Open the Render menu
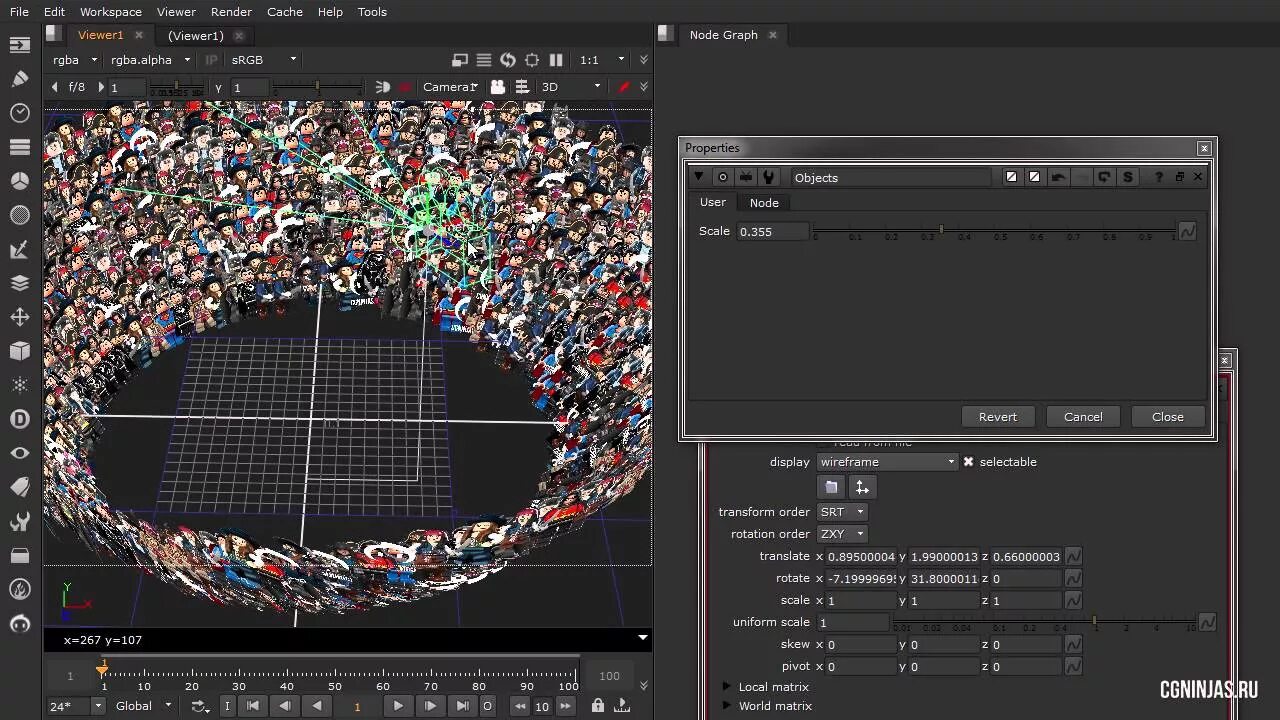Image resolution: width=1280 pixels, height=720 pixels. click(x=231, y=12)
